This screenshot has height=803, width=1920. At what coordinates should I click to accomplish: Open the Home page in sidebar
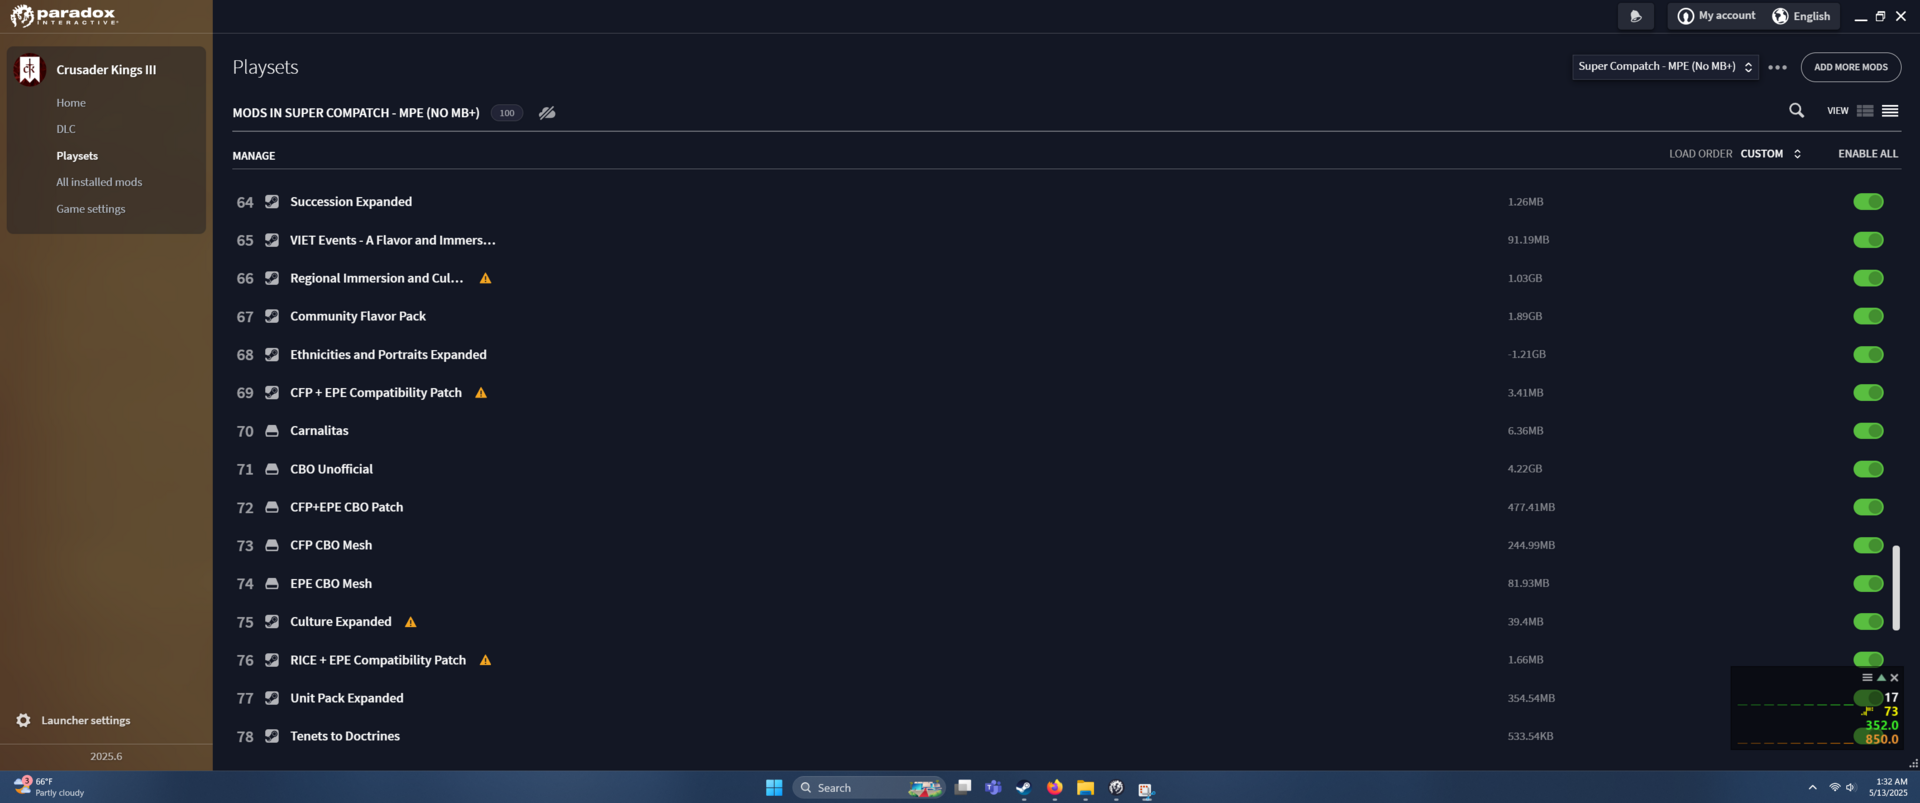pyautogui.click(x=71, y=103)
